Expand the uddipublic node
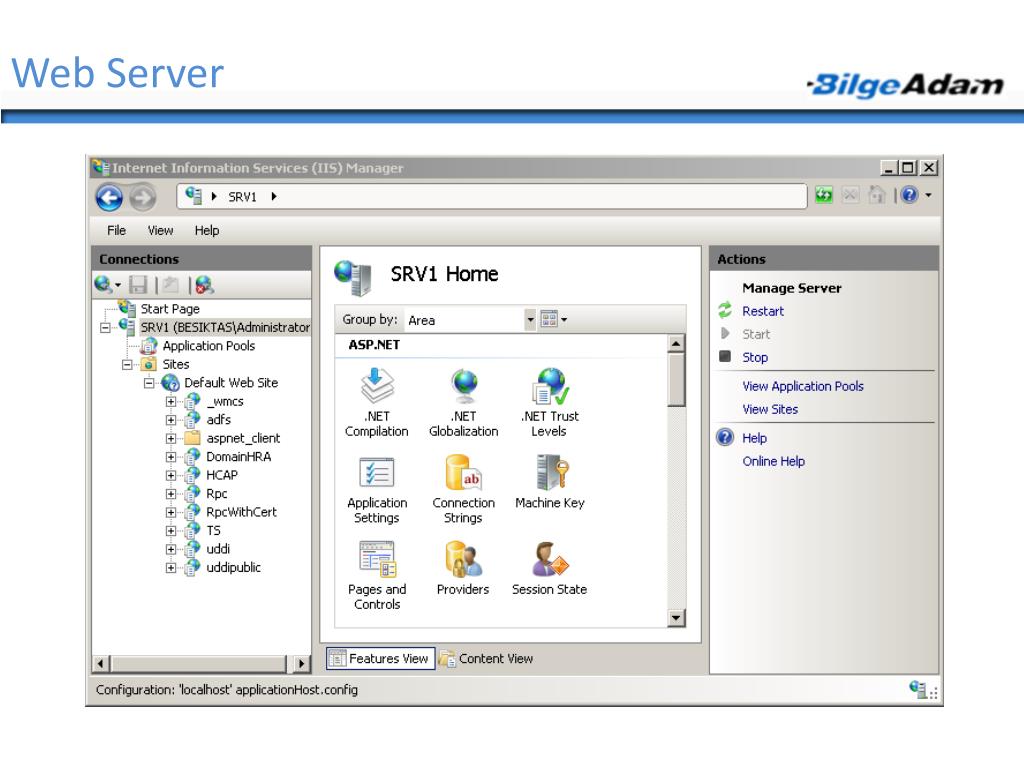1024x768 pixels. pos(171,568)
